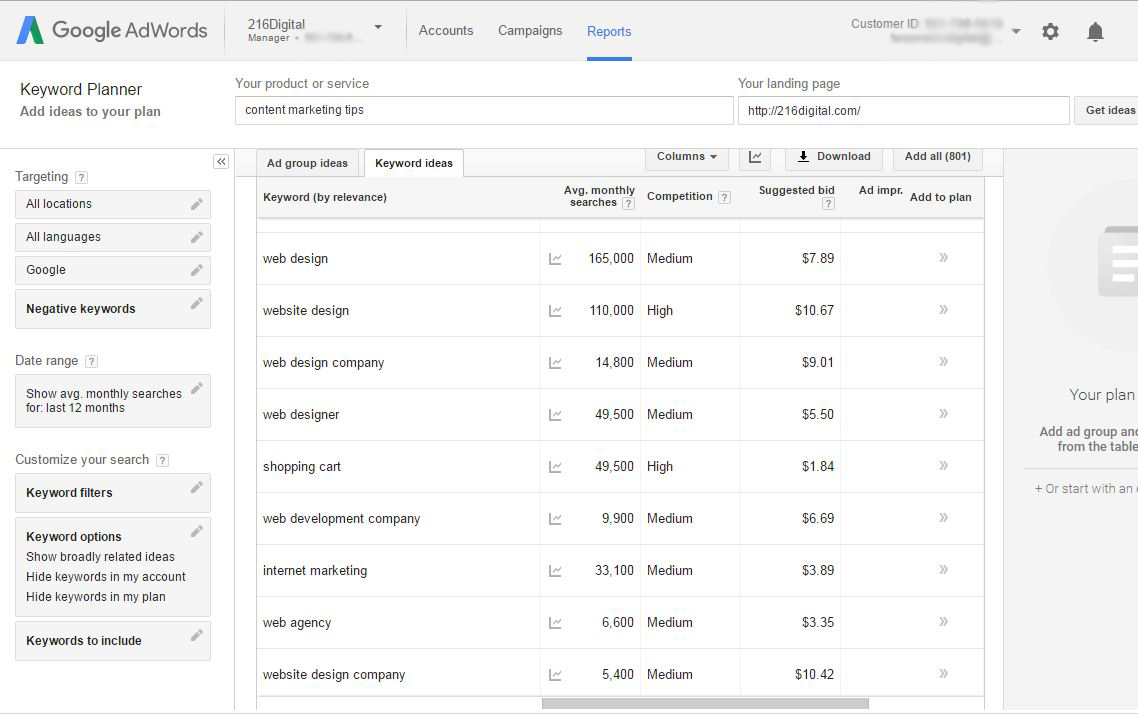
Task: Click the Download button
Action: [834, 157]
